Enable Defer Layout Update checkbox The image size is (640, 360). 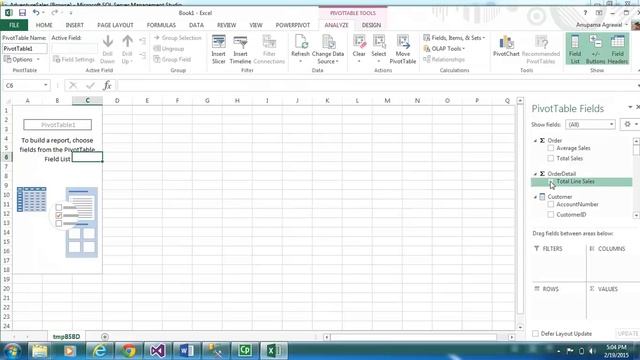click(x=536, y=333)
